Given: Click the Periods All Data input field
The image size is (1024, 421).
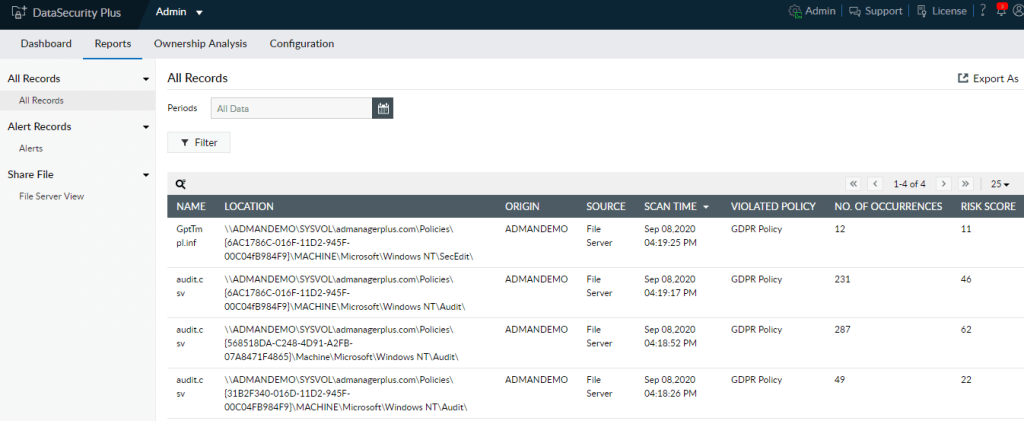Looking at the screenshot, I should 290,108.
